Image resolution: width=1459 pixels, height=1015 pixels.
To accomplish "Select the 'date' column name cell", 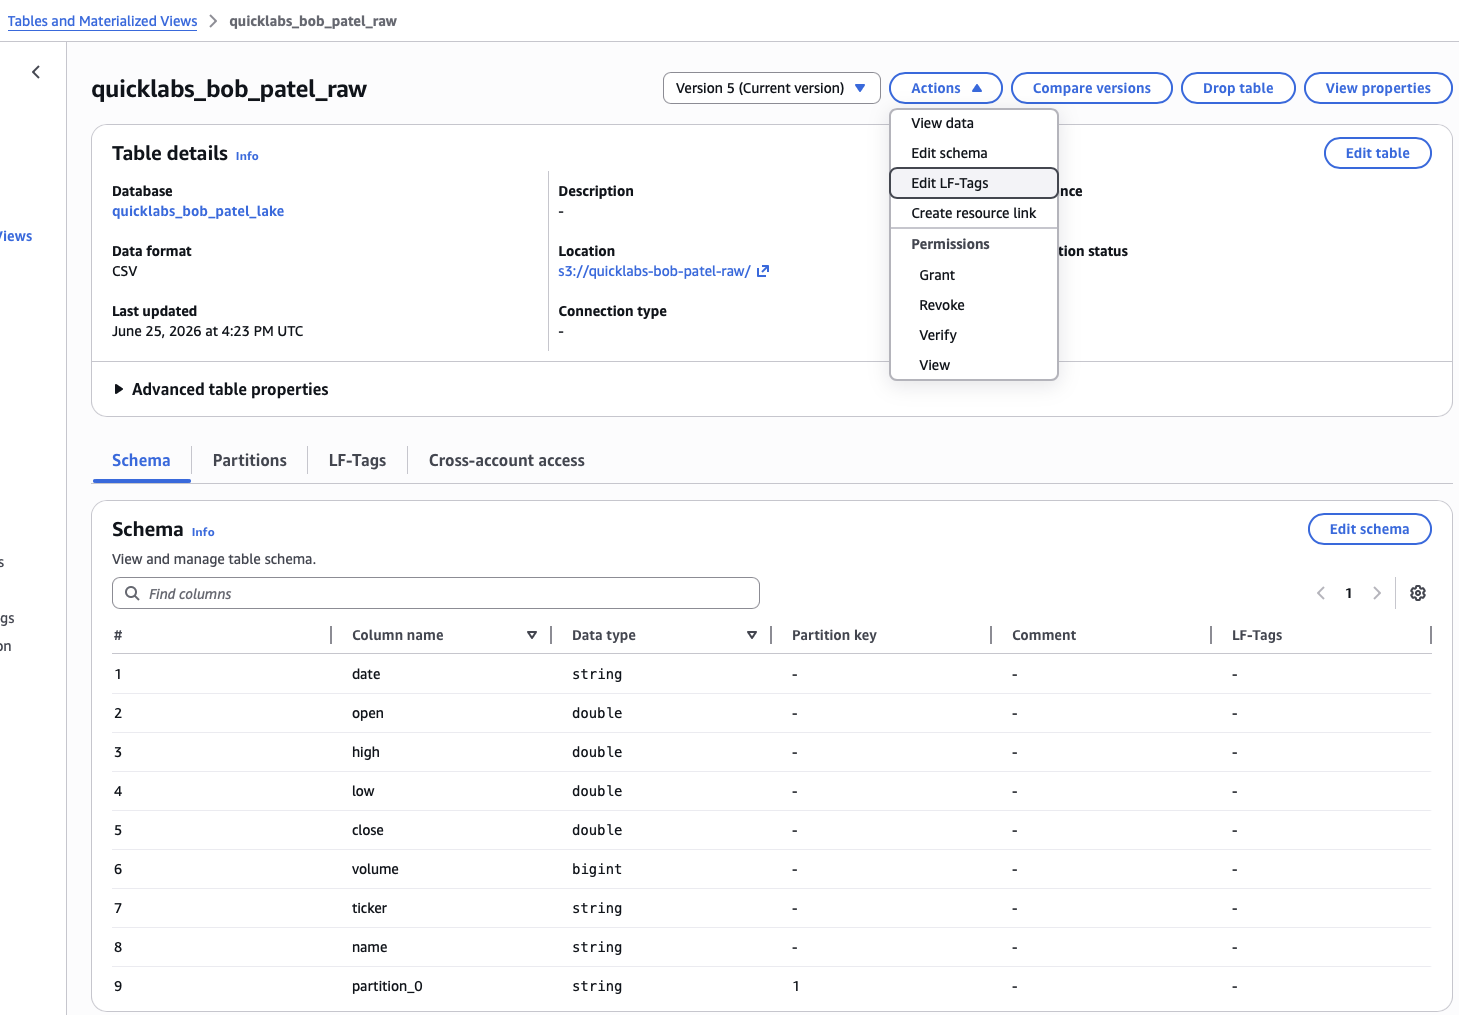I will click(x=366, y=674).
